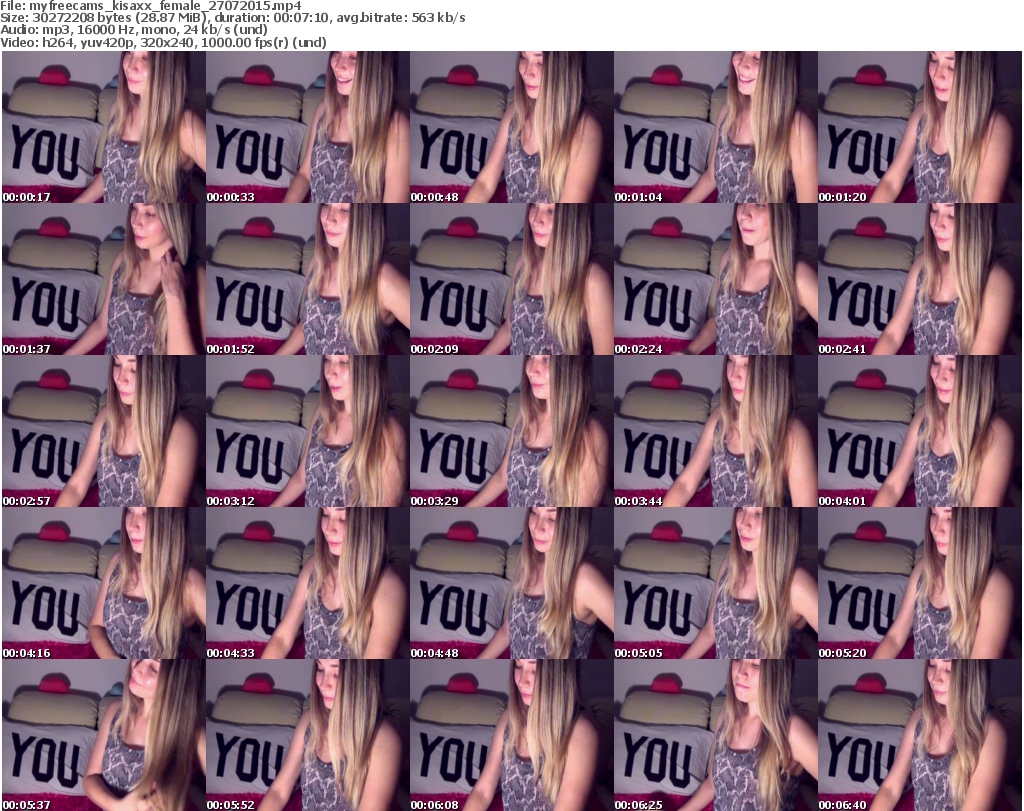The height and width of the screenshot is (811, 1024).
Task: Click the Size and duration info line
Action: coord(232,18)
